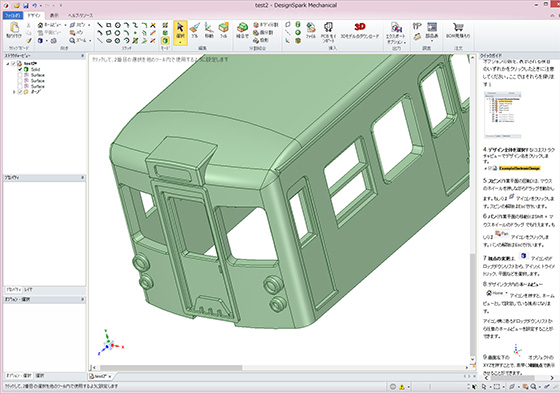Select the Circle sketch tool
Image resolution: width=560 pixels, height=394 pixels.
[x=118, y=25]
